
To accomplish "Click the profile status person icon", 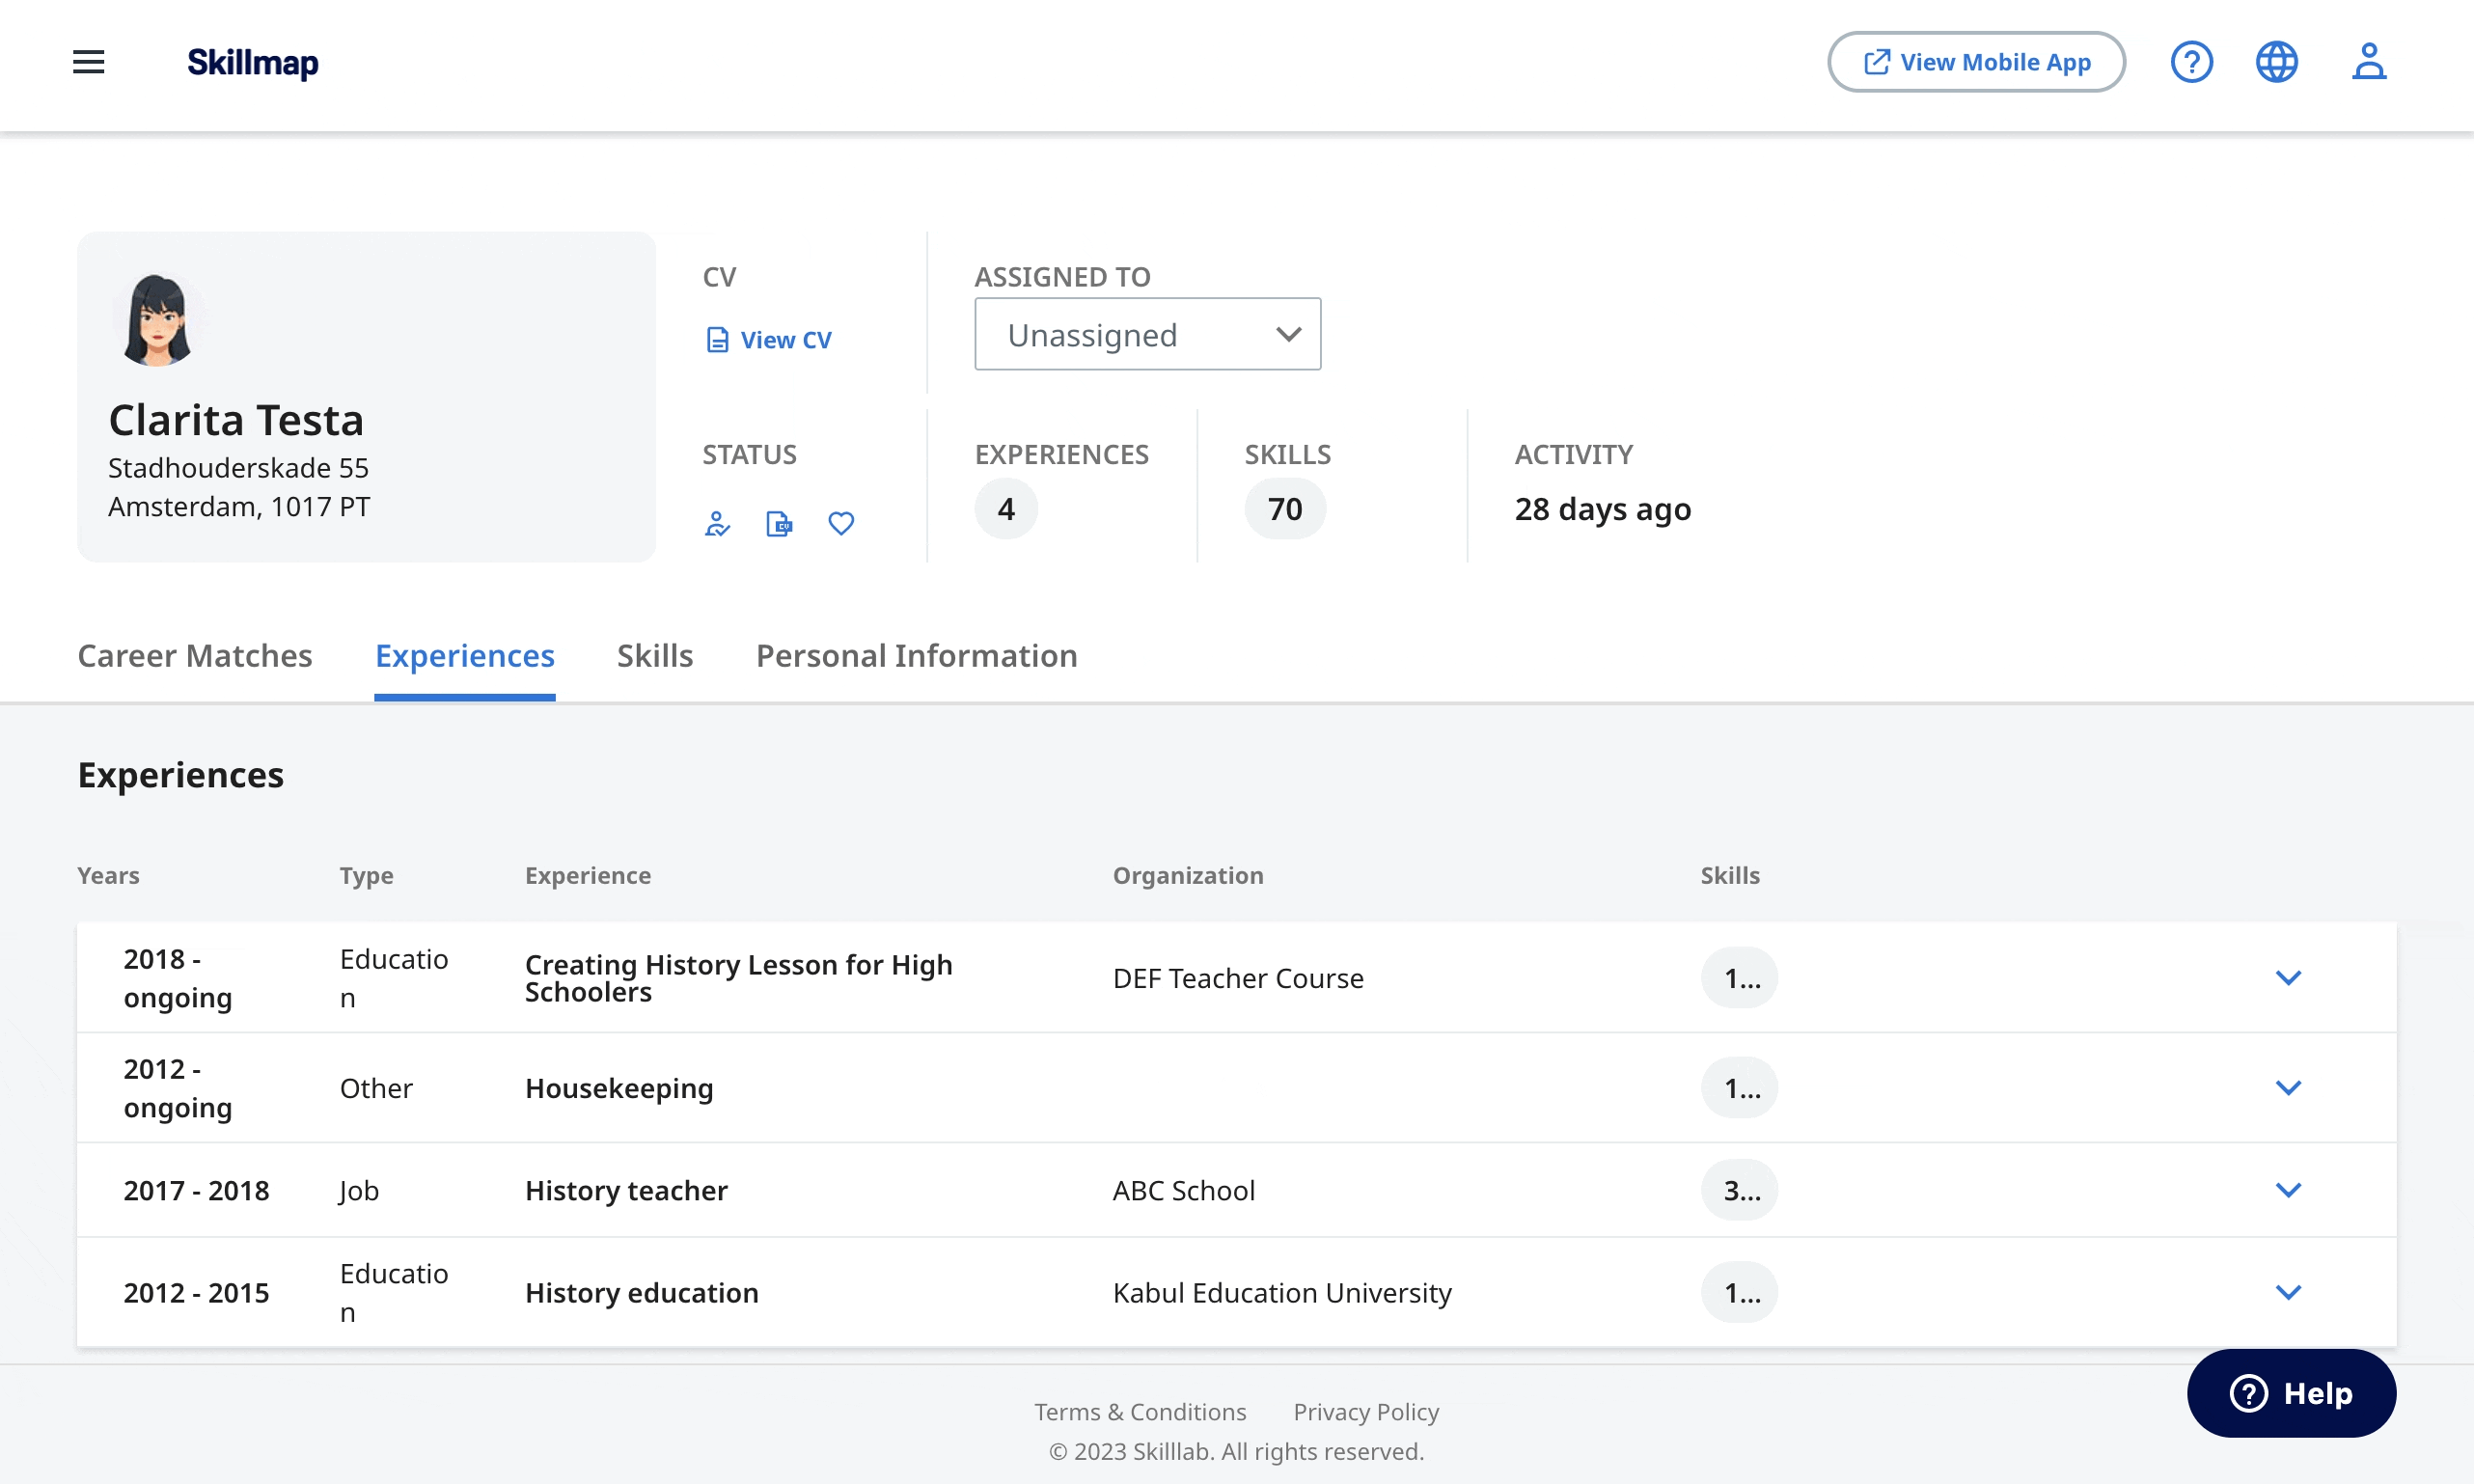I will tap(717, 524).
